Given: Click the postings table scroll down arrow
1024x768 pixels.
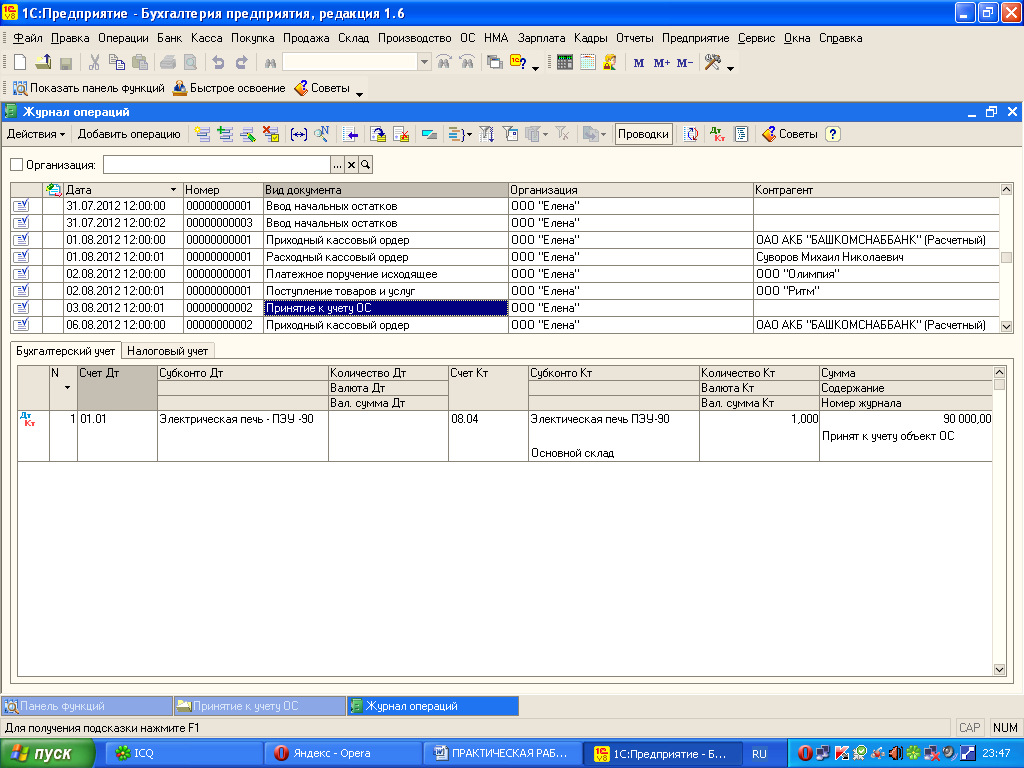Looking at the screenshot, I should tap(999, 669).
